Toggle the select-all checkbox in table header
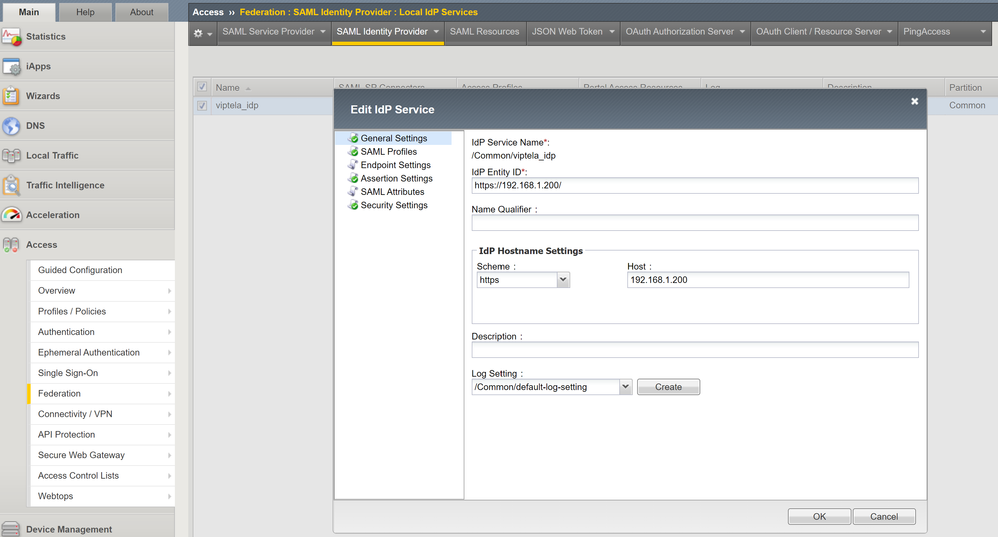This screenshot has width=998, height=537. (x=203, y=87)
